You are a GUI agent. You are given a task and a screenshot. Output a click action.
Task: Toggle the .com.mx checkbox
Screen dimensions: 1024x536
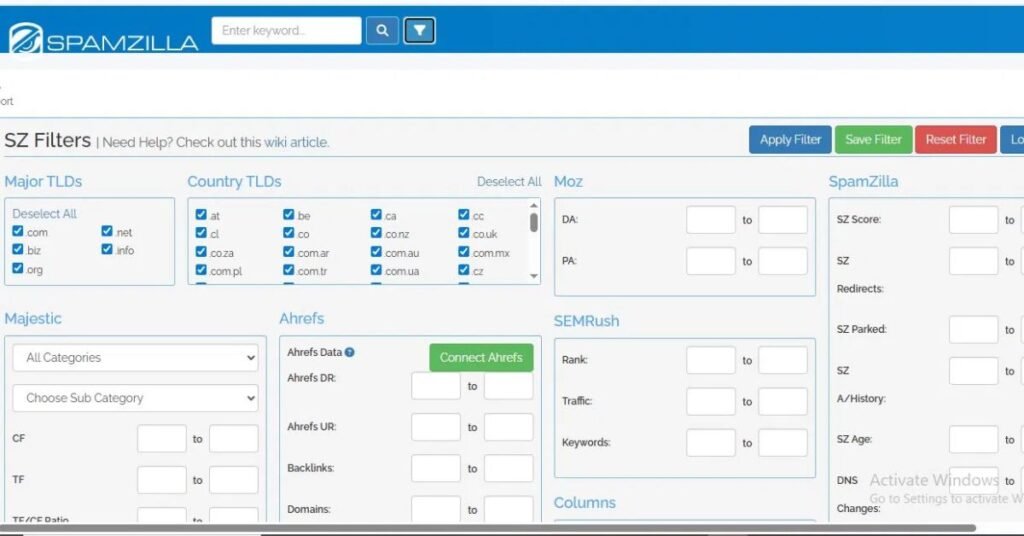[x=464, y=251]
